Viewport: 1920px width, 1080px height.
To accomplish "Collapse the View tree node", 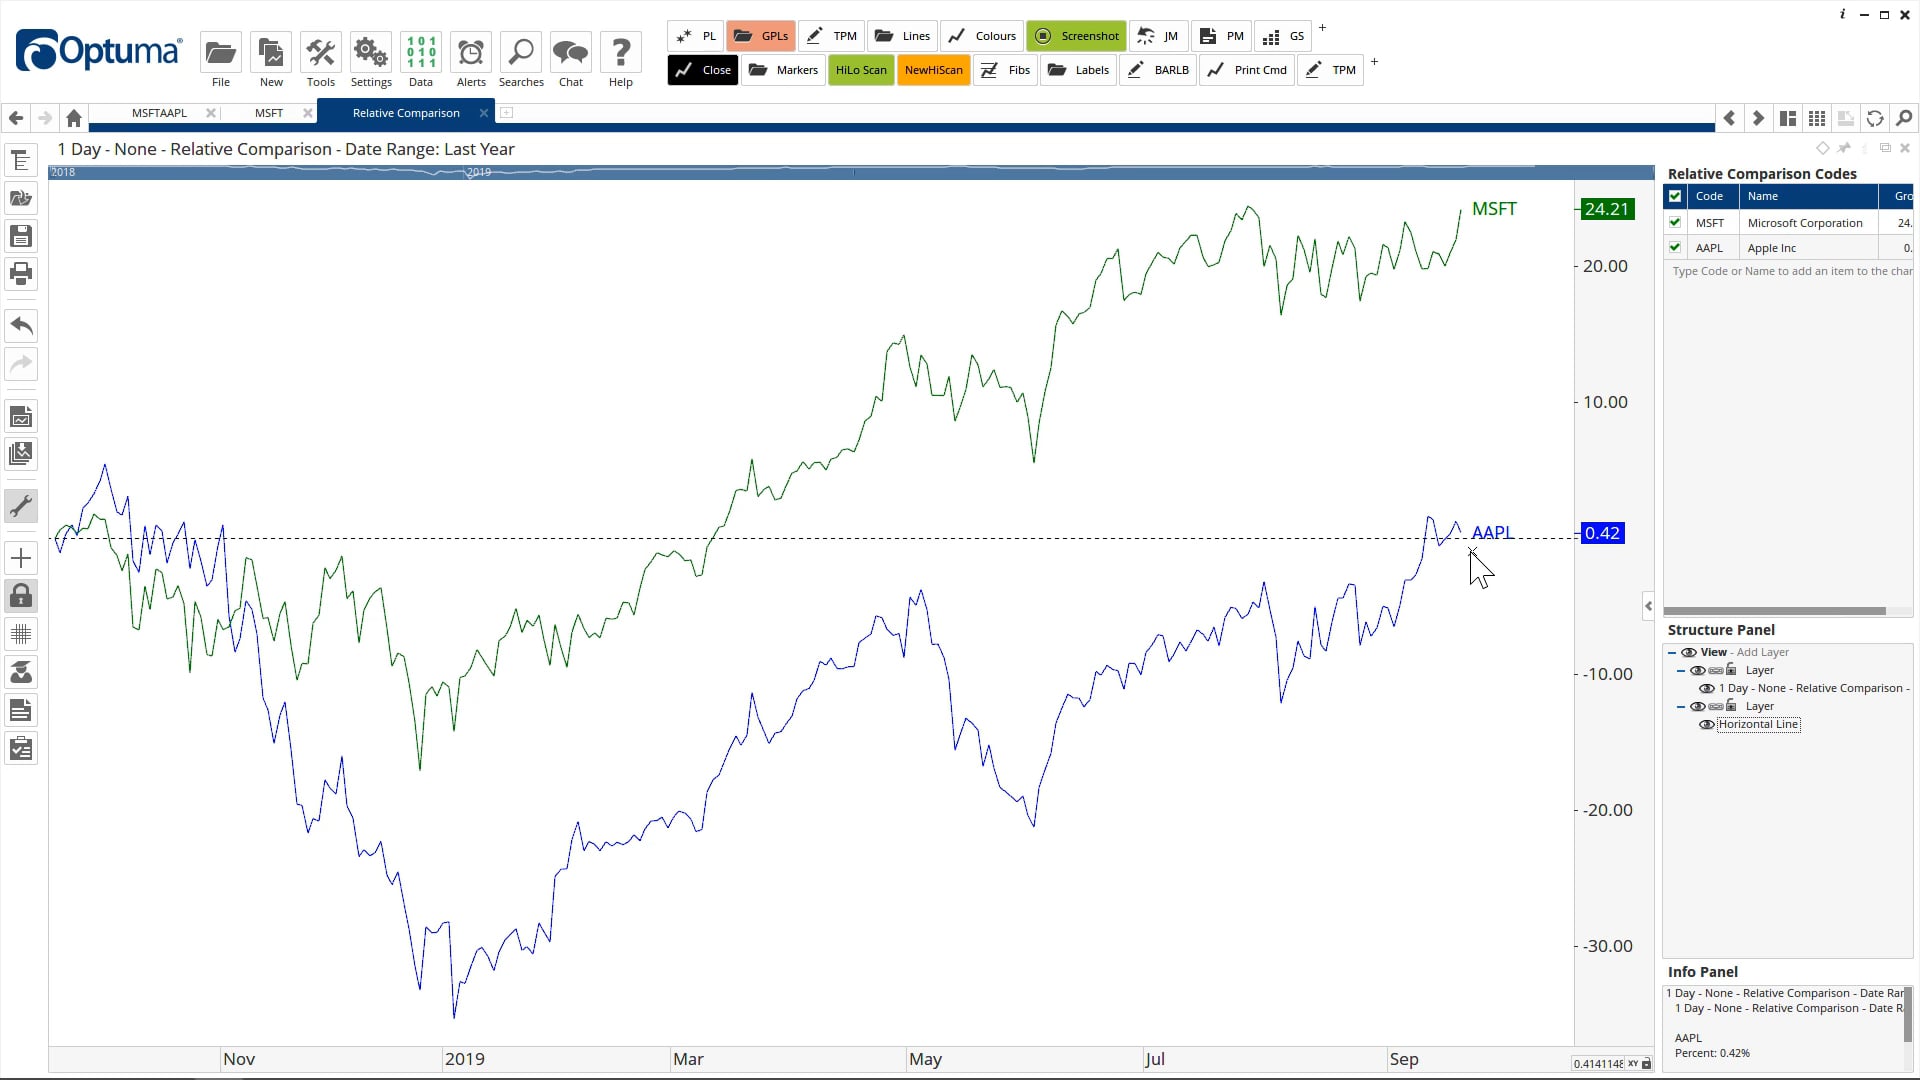I will tap(1672, 652).
